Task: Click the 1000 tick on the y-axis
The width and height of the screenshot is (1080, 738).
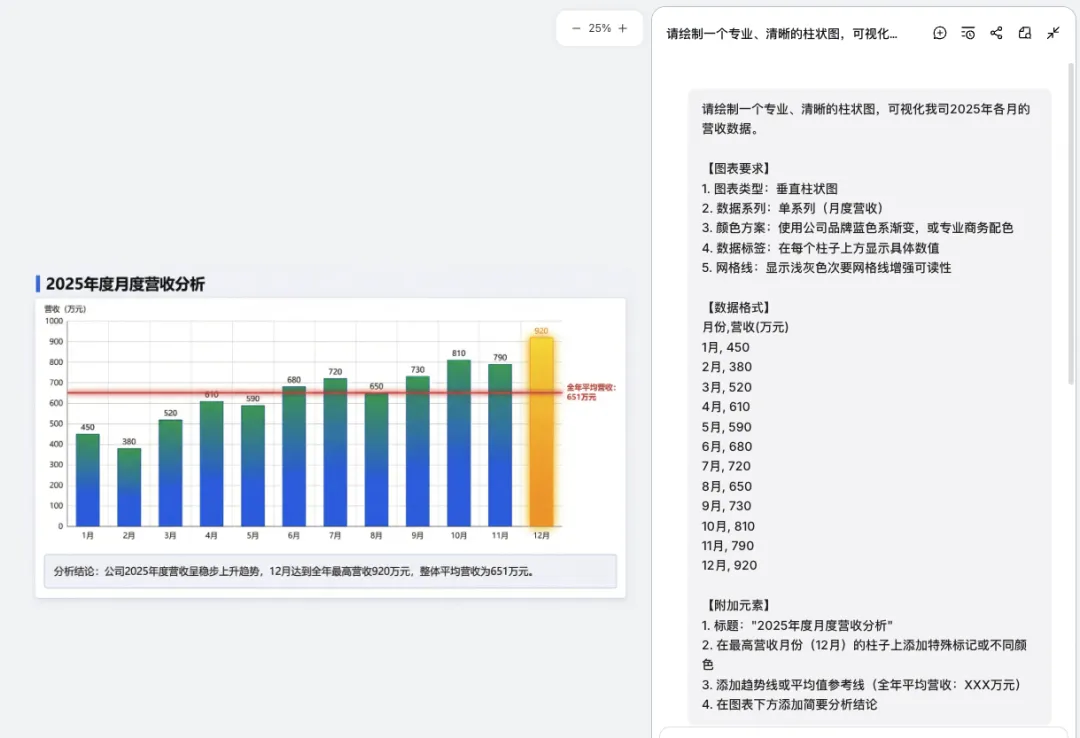Action: [54, 321]
